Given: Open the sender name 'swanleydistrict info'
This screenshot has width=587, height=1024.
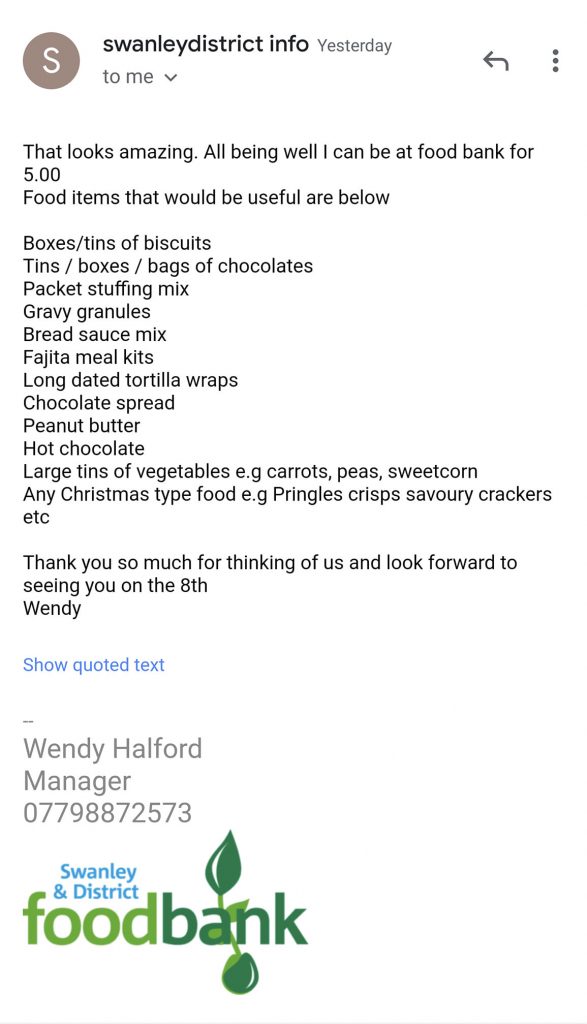Looking at the screenshot, I should coord(205,44).
